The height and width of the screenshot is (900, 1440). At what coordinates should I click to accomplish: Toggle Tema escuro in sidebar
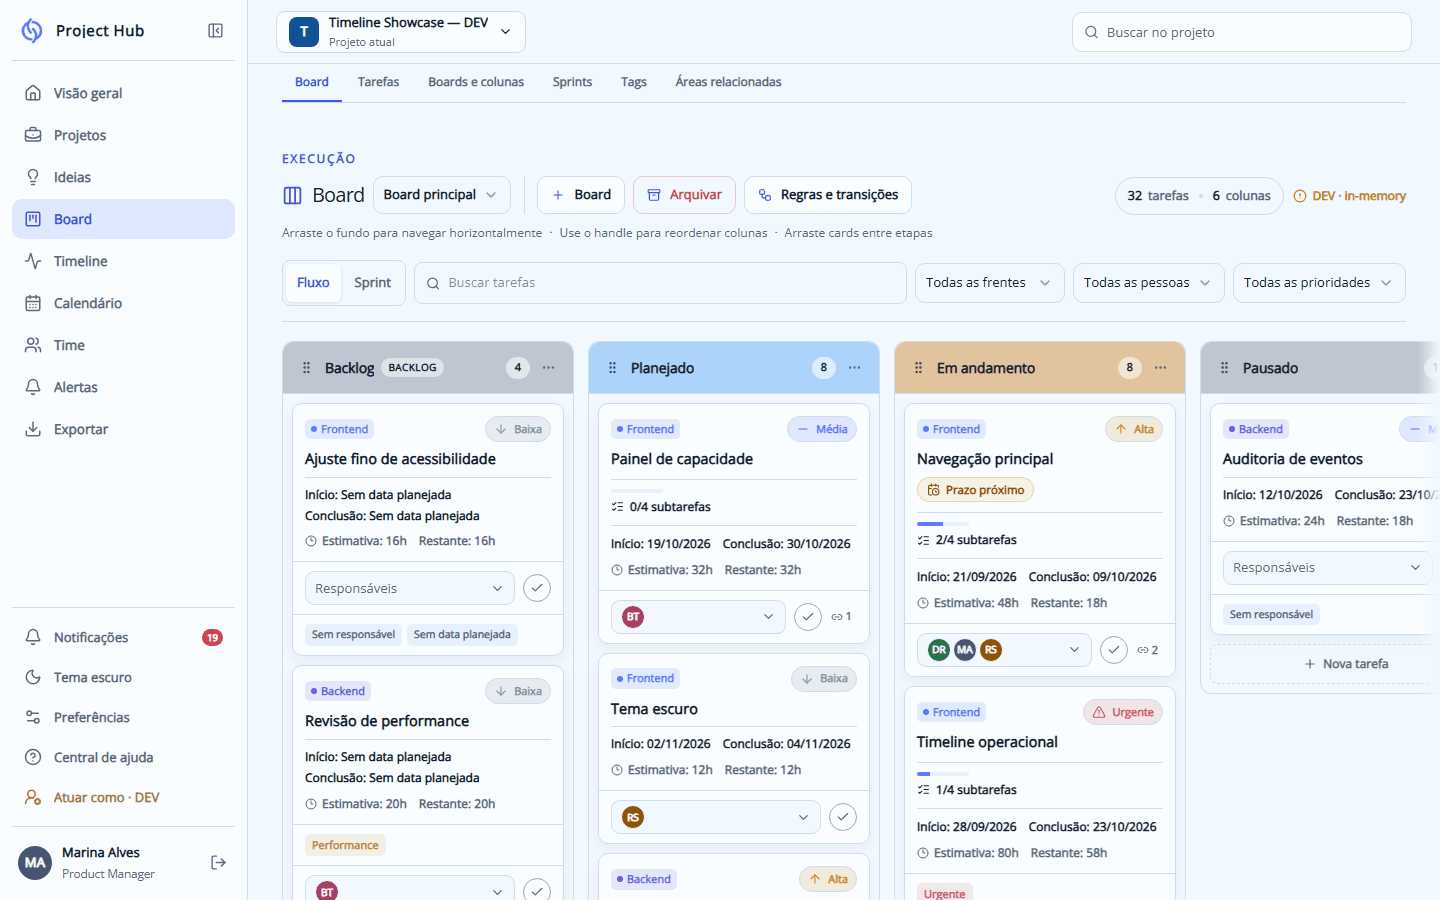coord(123,677)
